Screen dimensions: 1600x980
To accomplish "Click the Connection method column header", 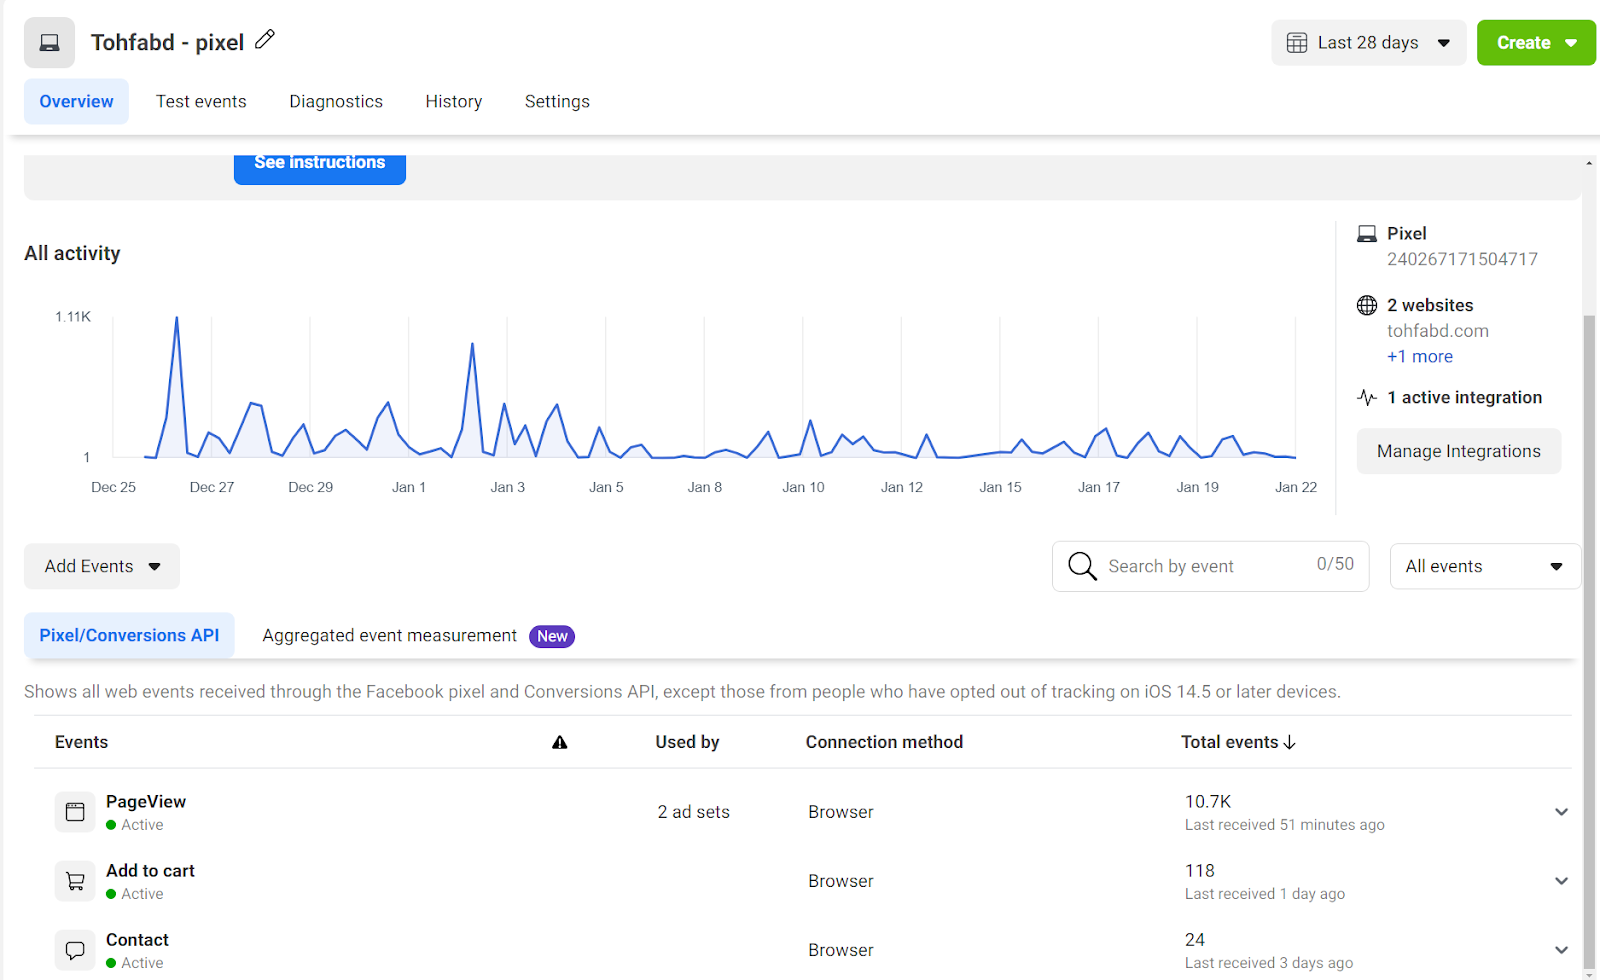I will 884,742.
